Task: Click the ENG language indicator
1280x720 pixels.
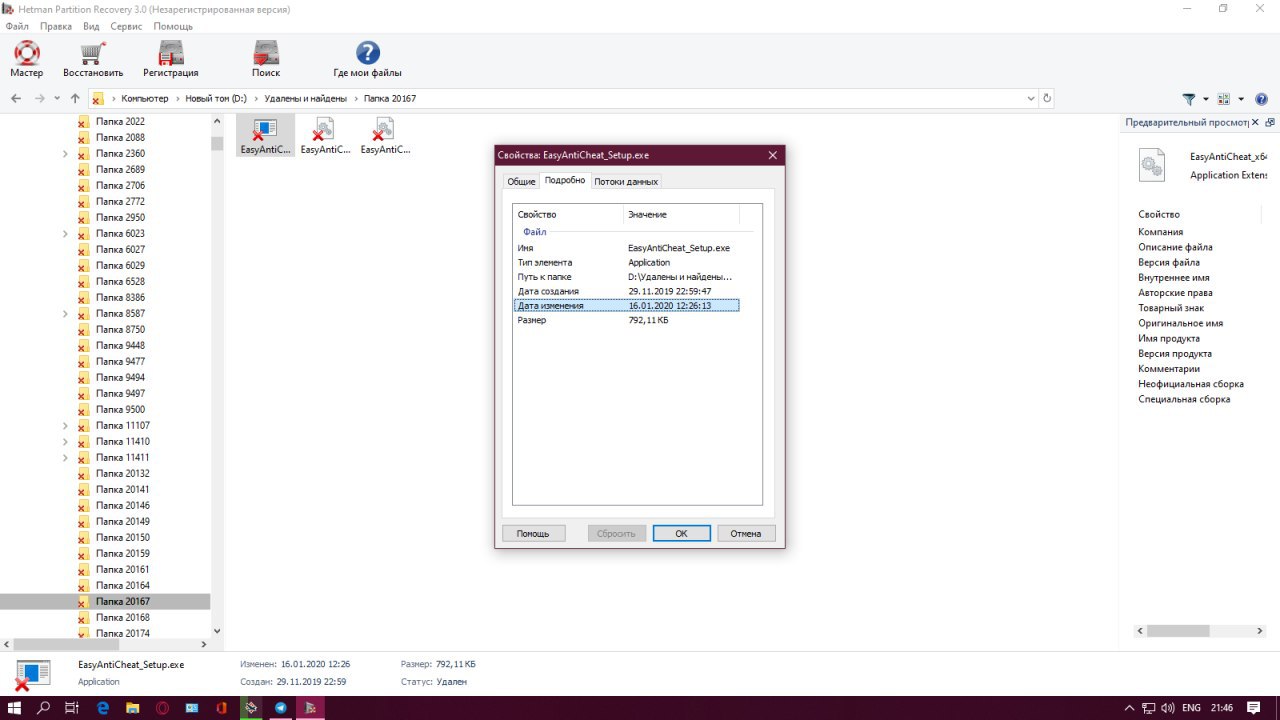Action: pos(1190,708)
